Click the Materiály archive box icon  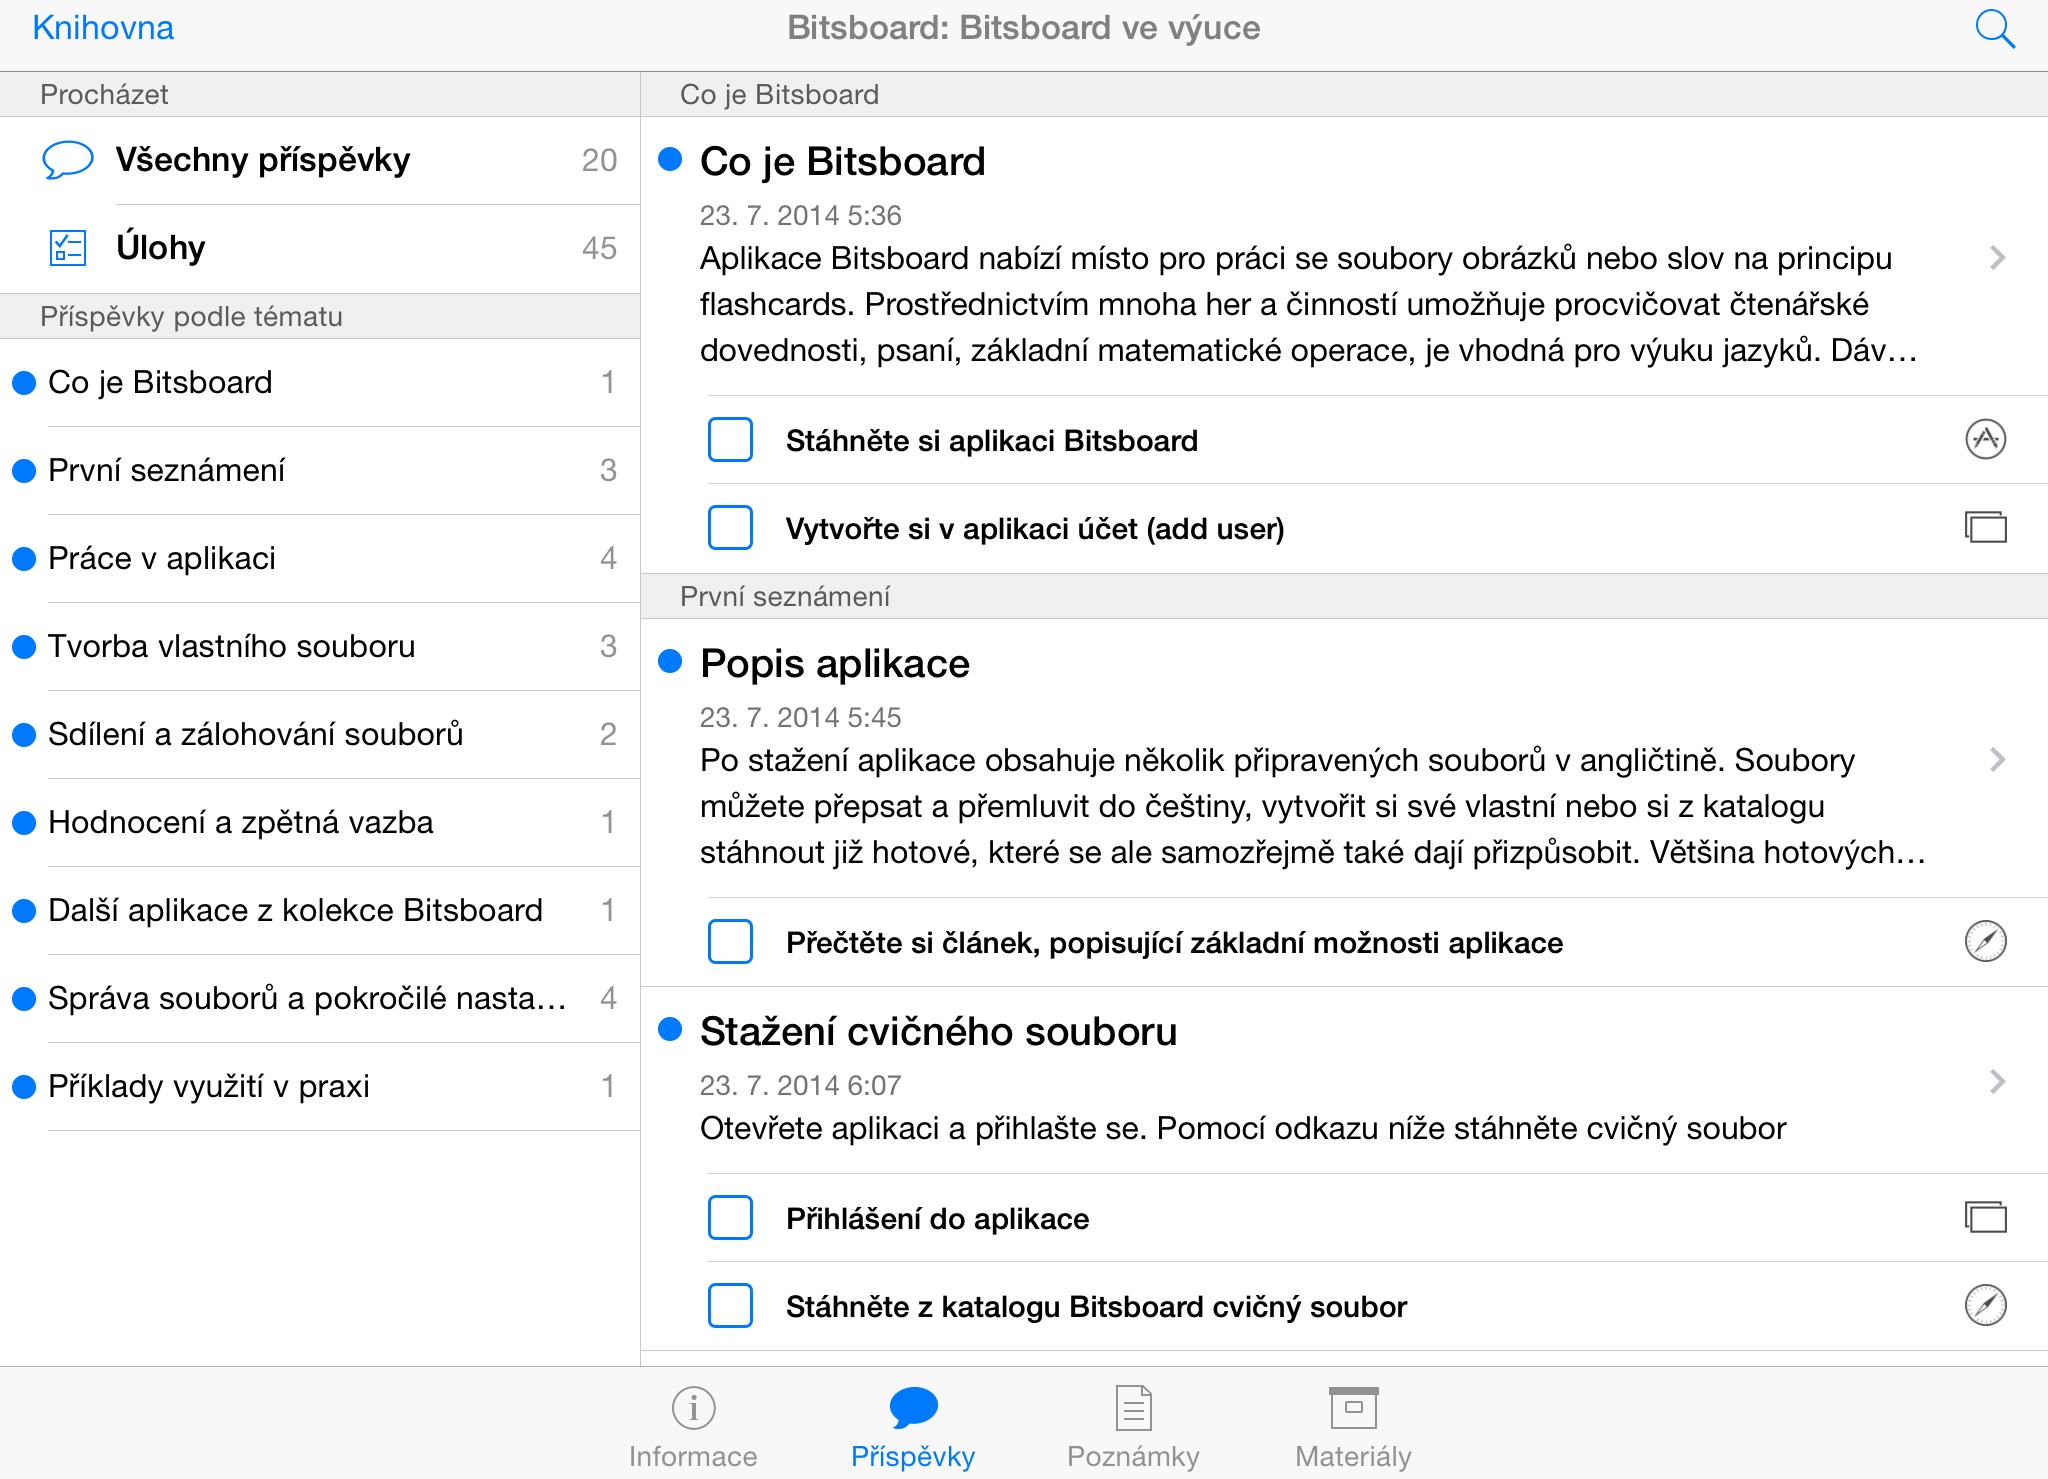point(1353,1408)
